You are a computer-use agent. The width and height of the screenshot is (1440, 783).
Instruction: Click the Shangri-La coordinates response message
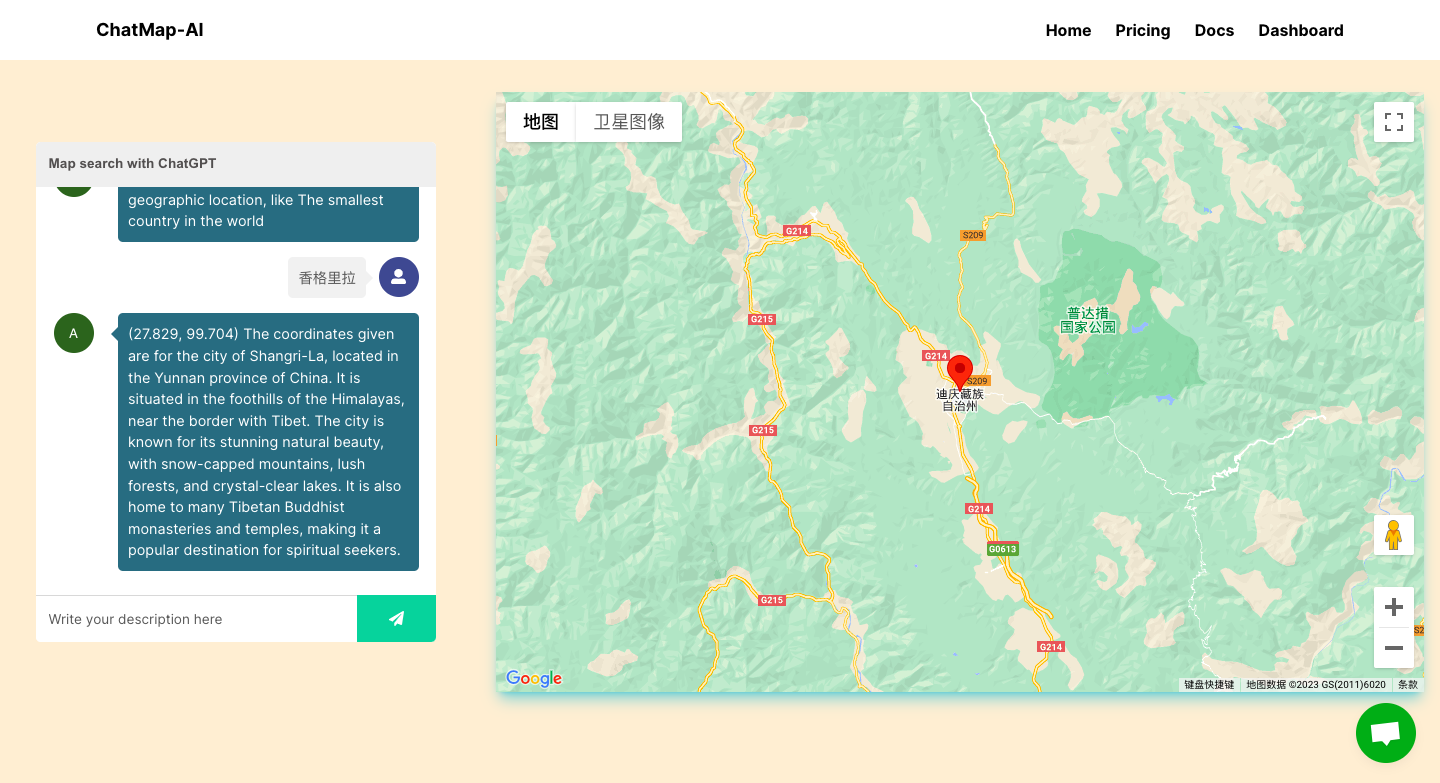point(268,442)
